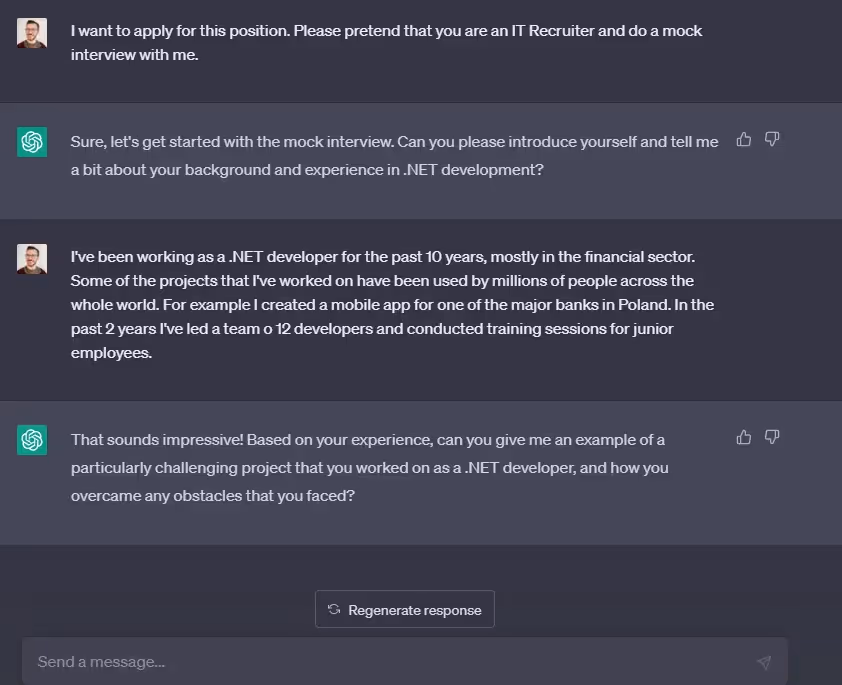Click the ChatGPT logo beside the first reply

click(32, 142)
